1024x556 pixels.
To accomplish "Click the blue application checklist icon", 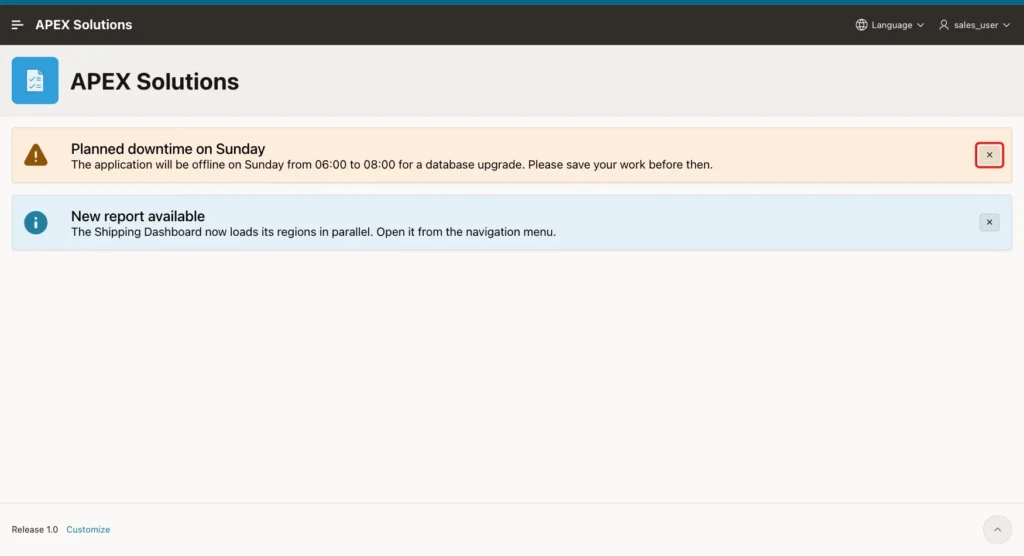I will 35,80.
